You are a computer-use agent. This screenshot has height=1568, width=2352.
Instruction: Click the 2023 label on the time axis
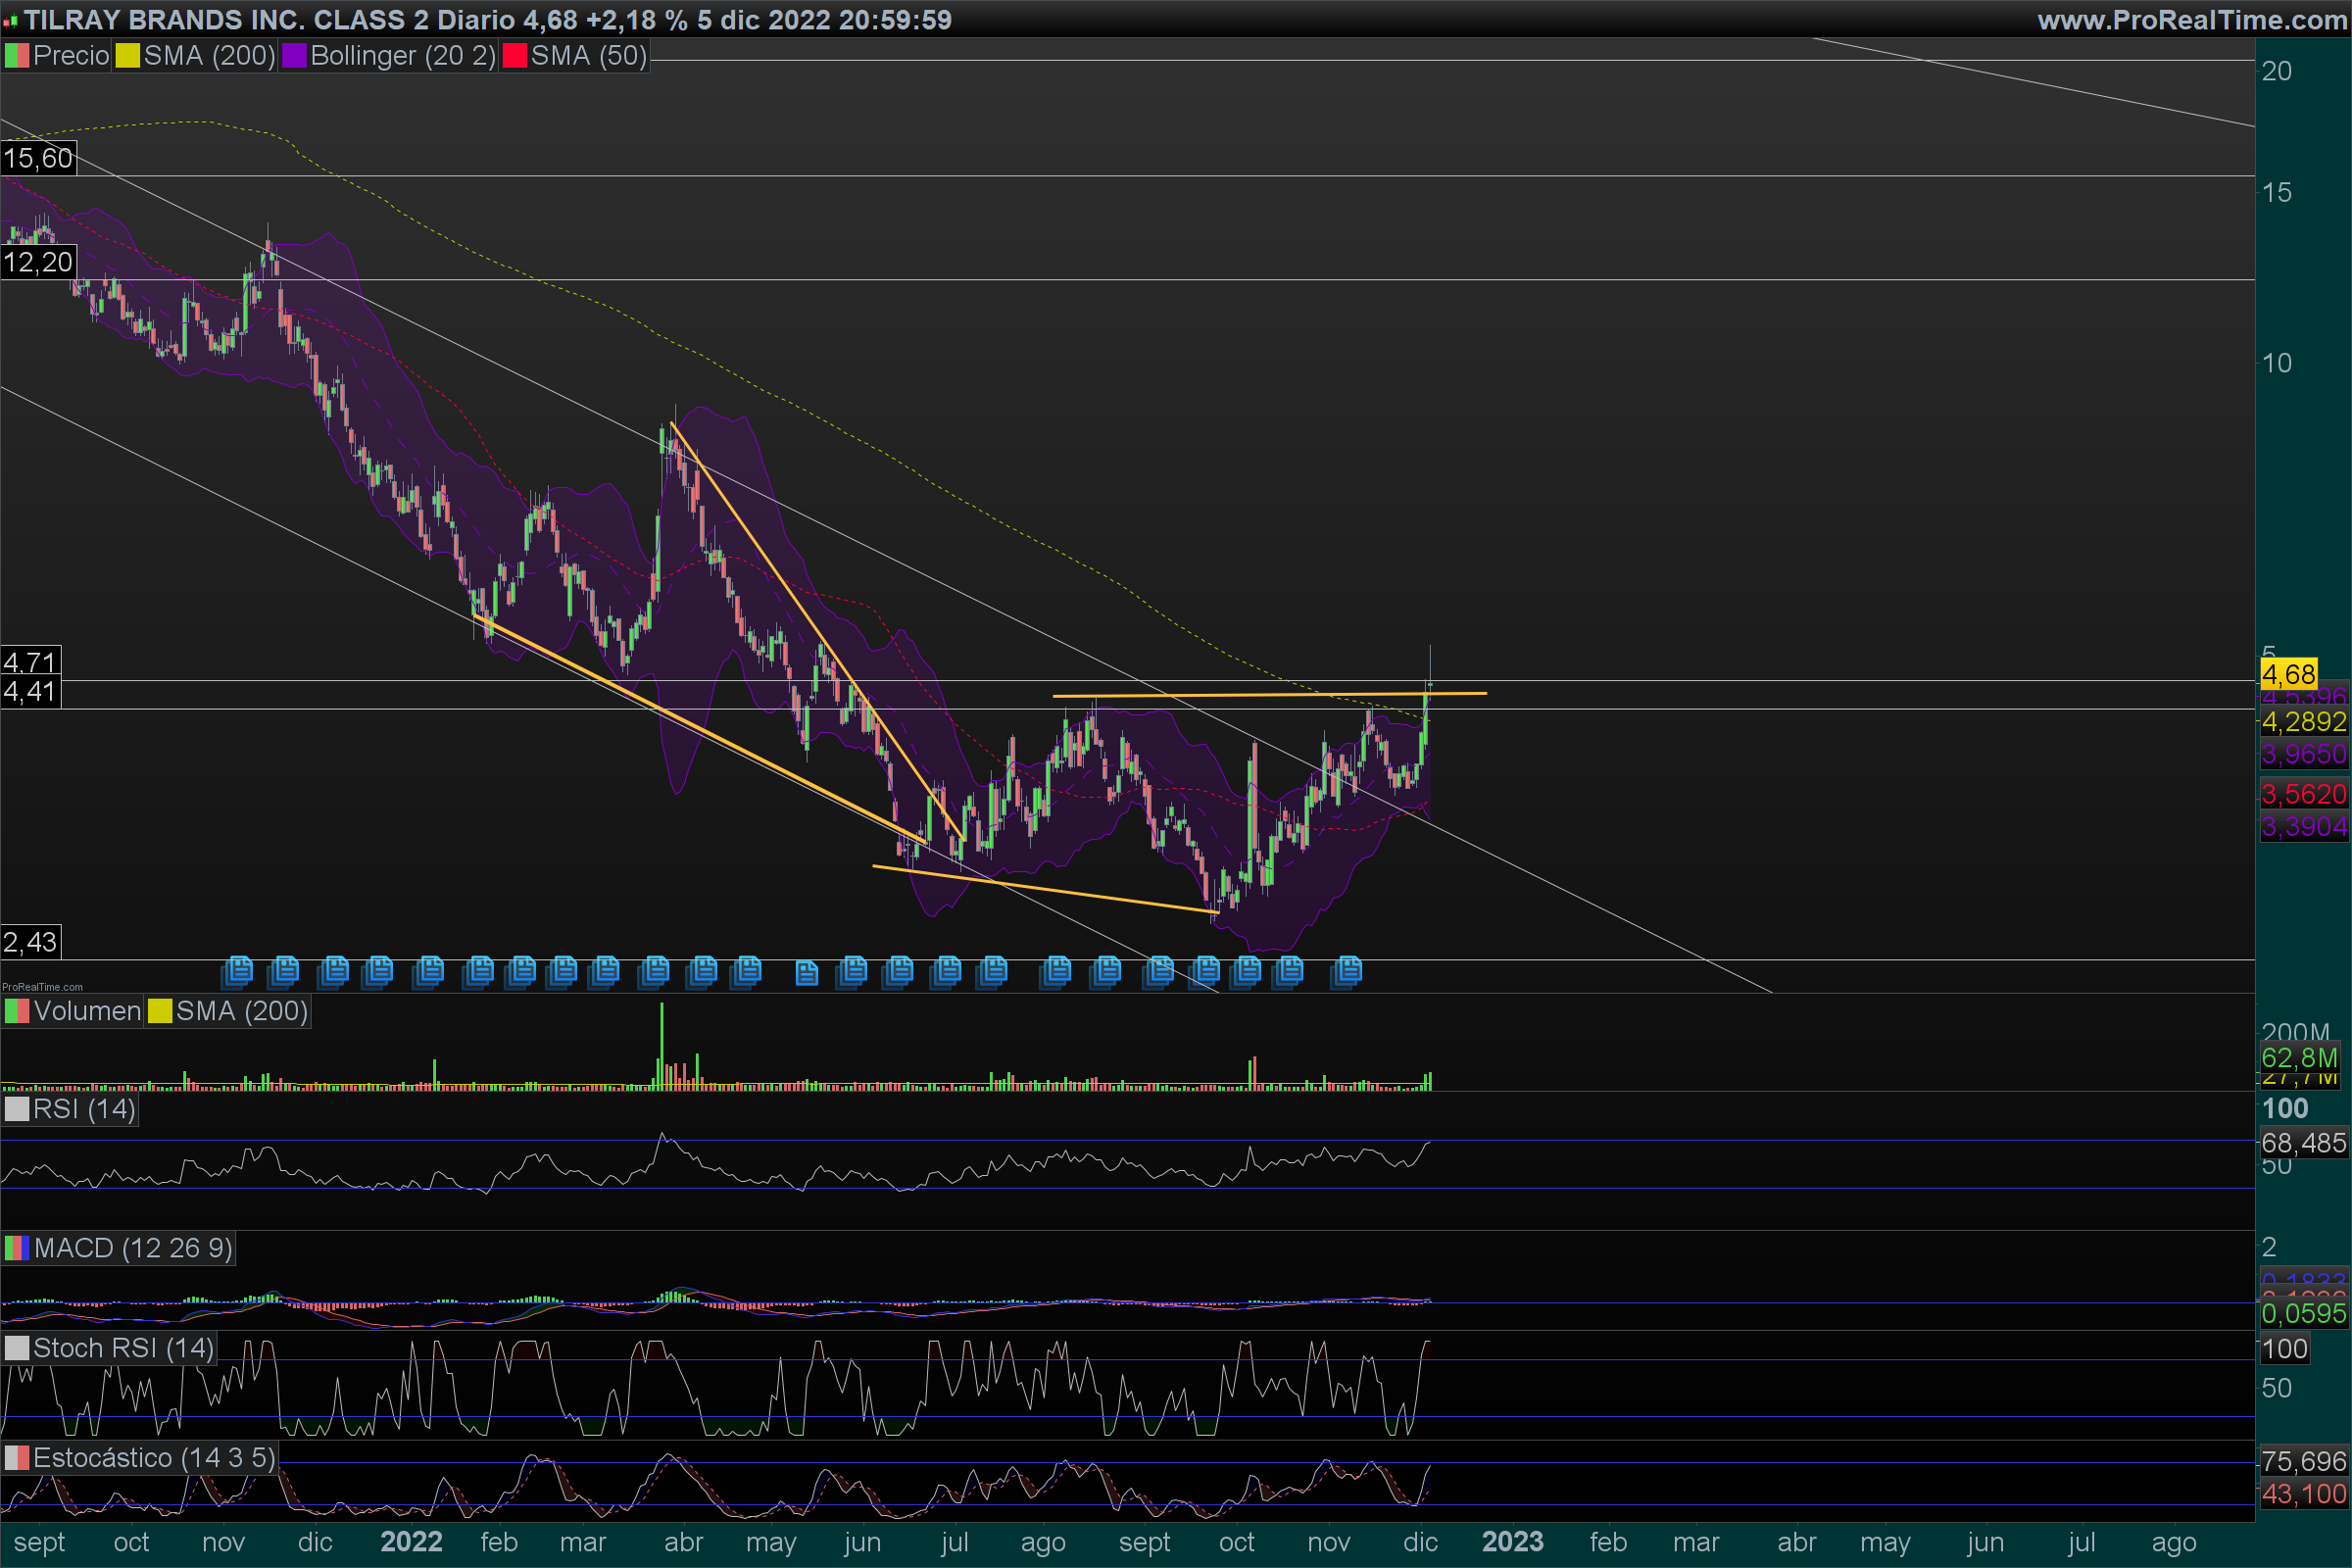coord(1512,1542)
